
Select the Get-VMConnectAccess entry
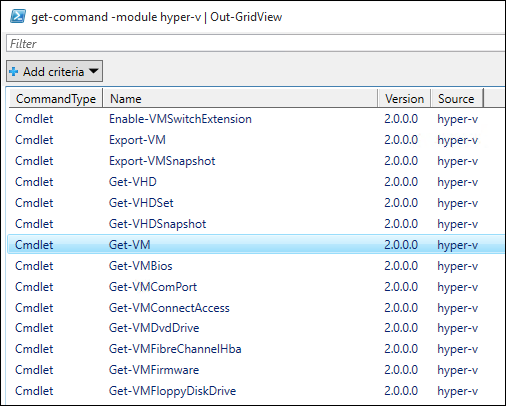[169, 308]
